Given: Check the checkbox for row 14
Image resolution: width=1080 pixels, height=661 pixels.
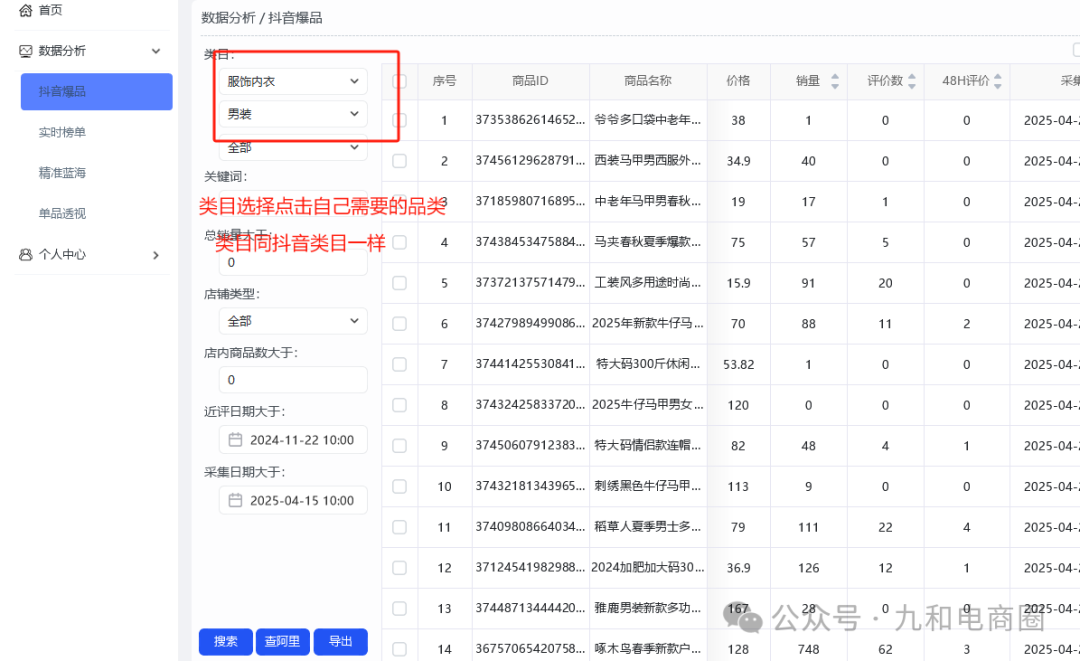Looking at the screenshot, I should (x=399, y=649).
